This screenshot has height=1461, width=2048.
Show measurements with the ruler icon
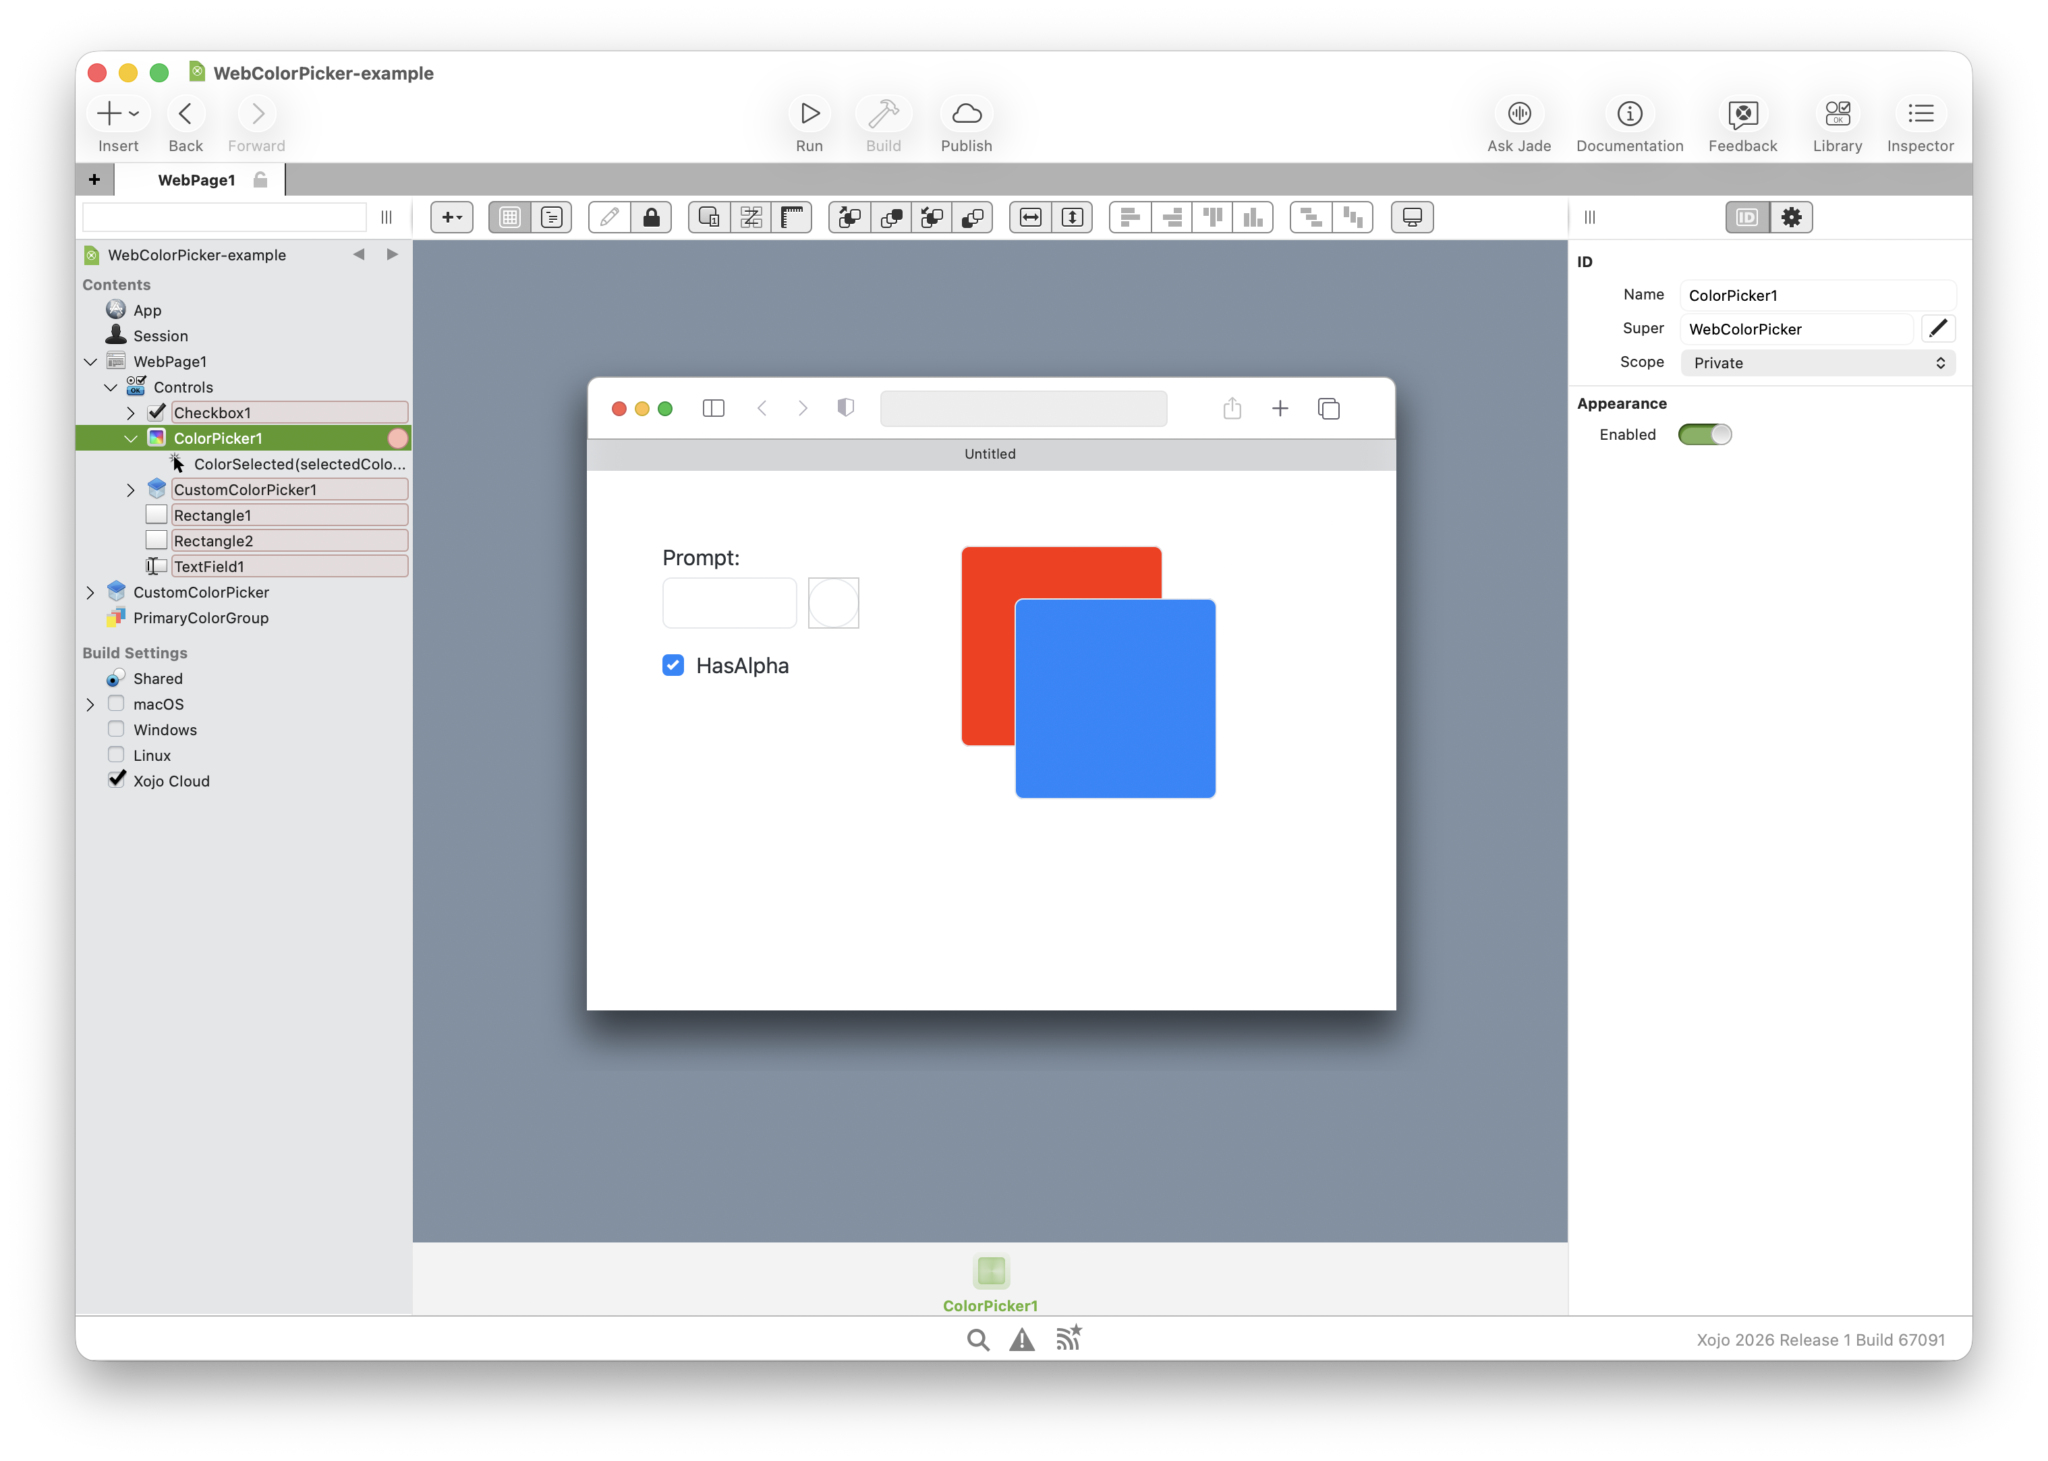[792, 217]
